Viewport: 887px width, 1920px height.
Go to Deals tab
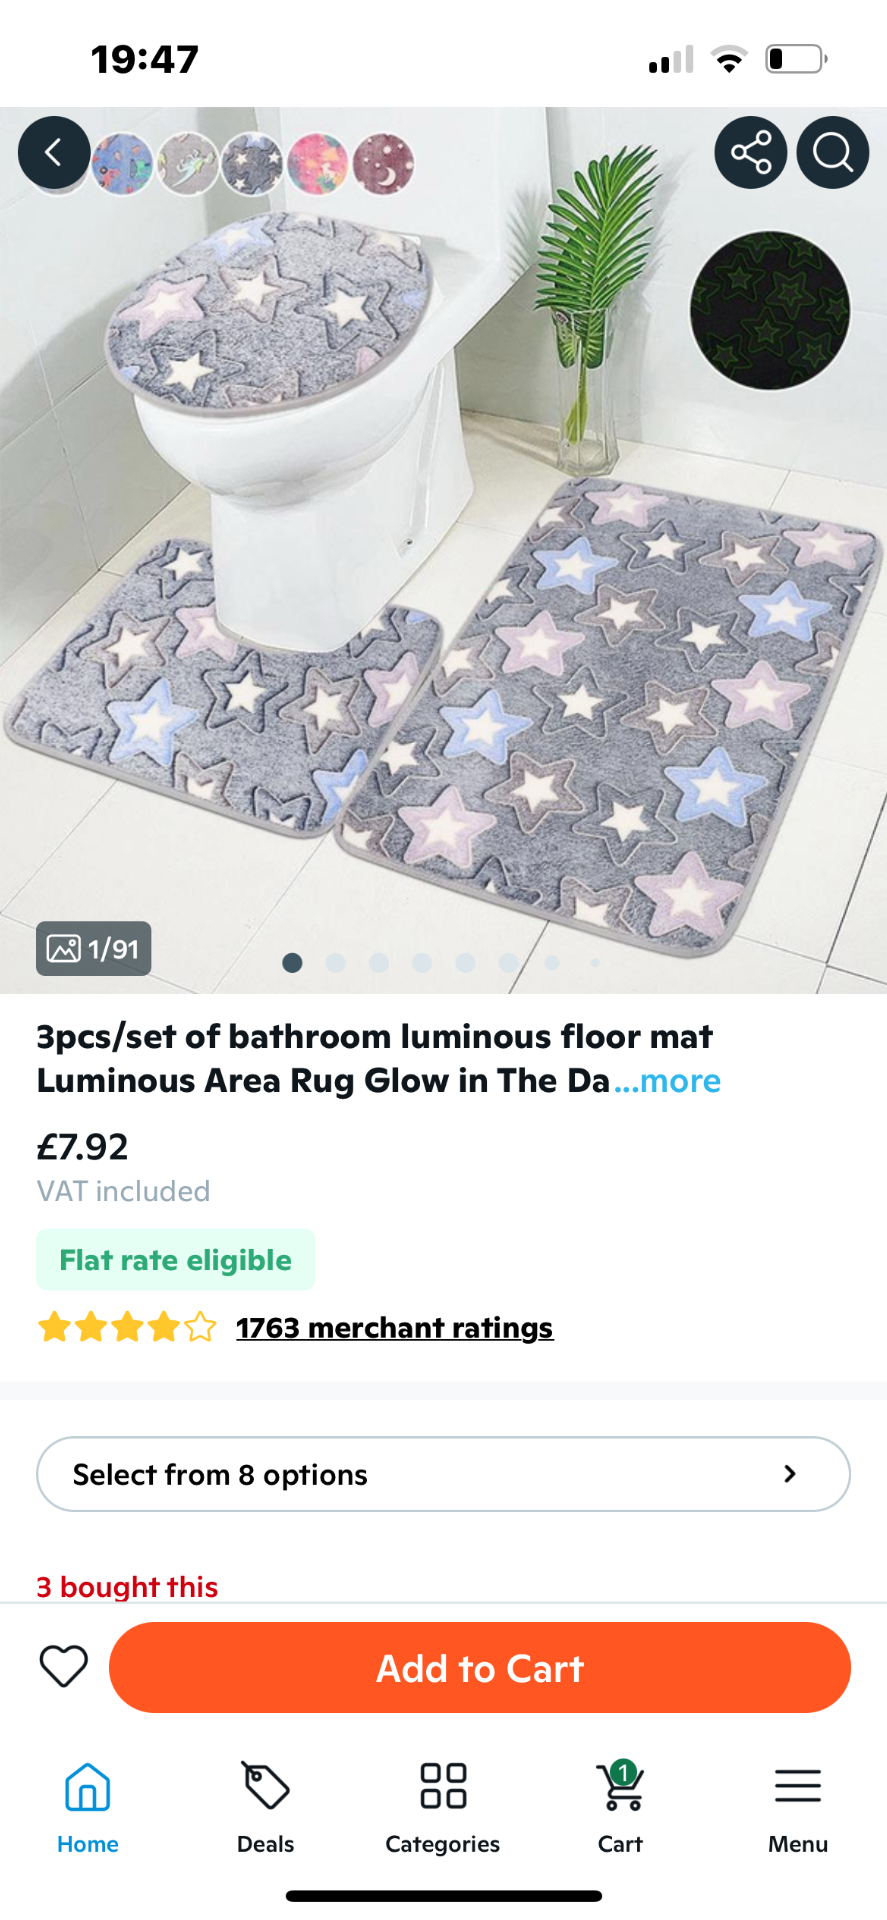(266, 1806)
